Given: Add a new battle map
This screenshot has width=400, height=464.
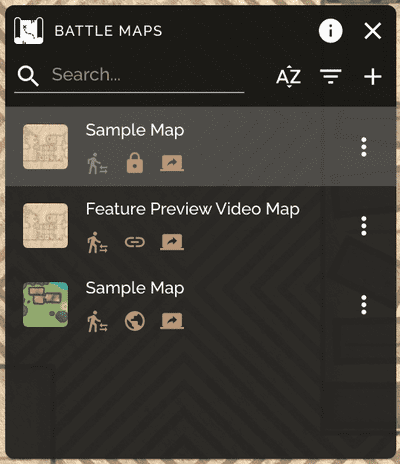Looking at the screenshot, I should click(x=373, y=77).
